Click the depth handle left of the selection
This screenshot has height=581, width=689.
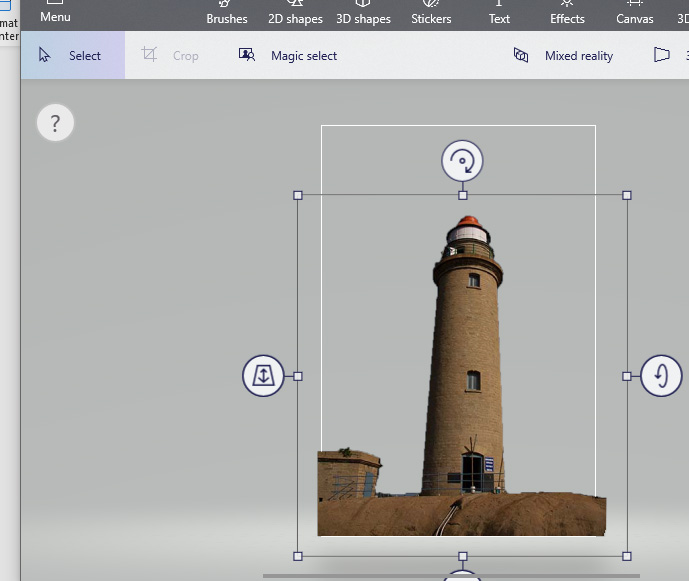tap(263, 376)
